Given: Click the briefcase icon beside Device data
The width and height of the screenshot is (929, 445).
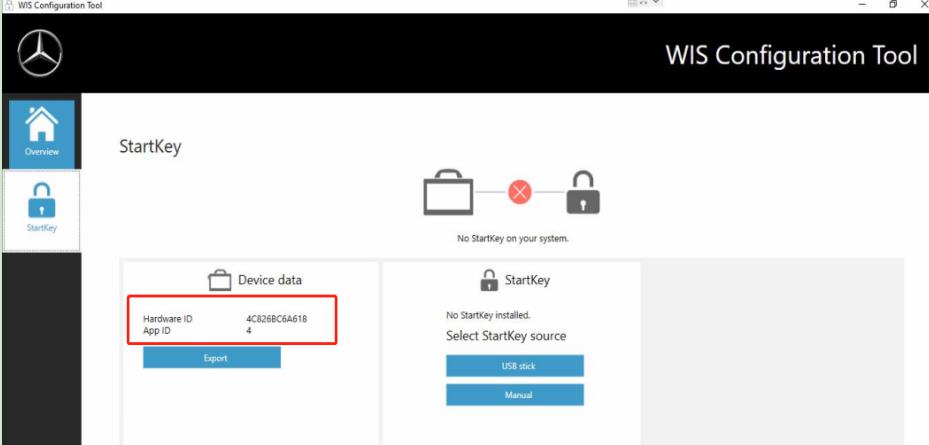Looking at the screenshot, I should (219, 280).
